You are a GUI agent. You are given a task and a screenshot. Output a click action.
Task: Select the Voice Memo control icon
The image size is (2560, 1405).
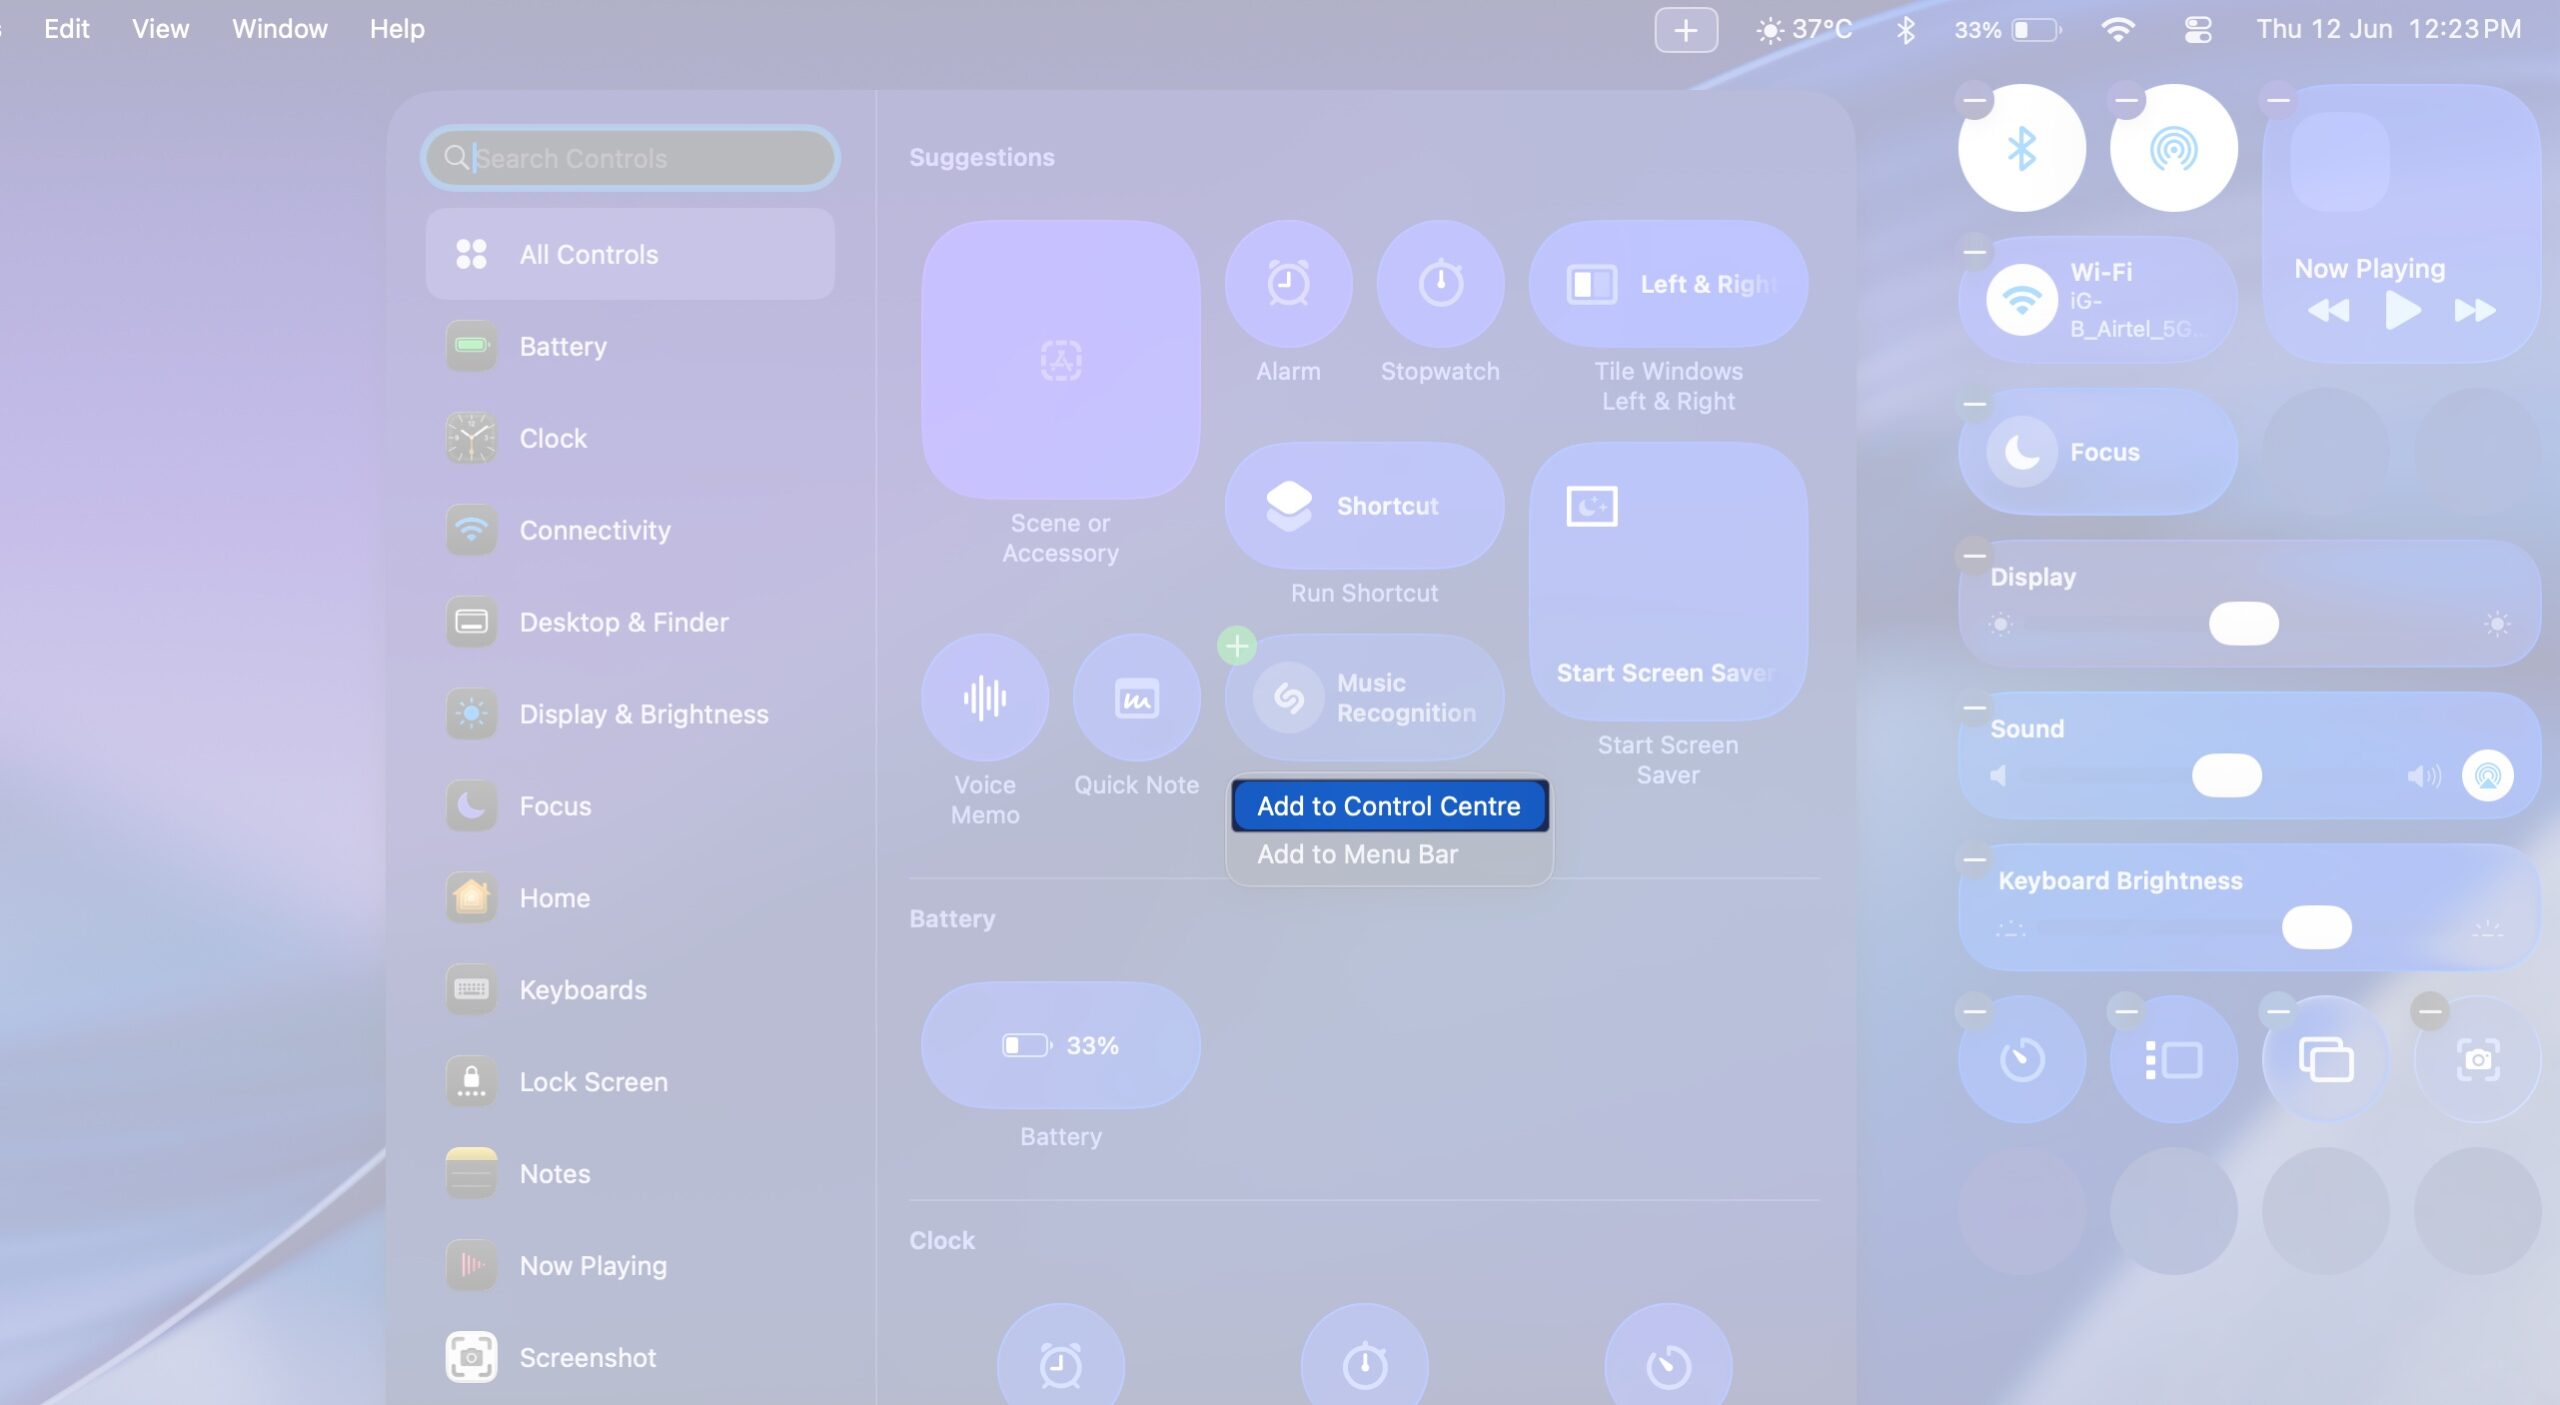[984, 697]
